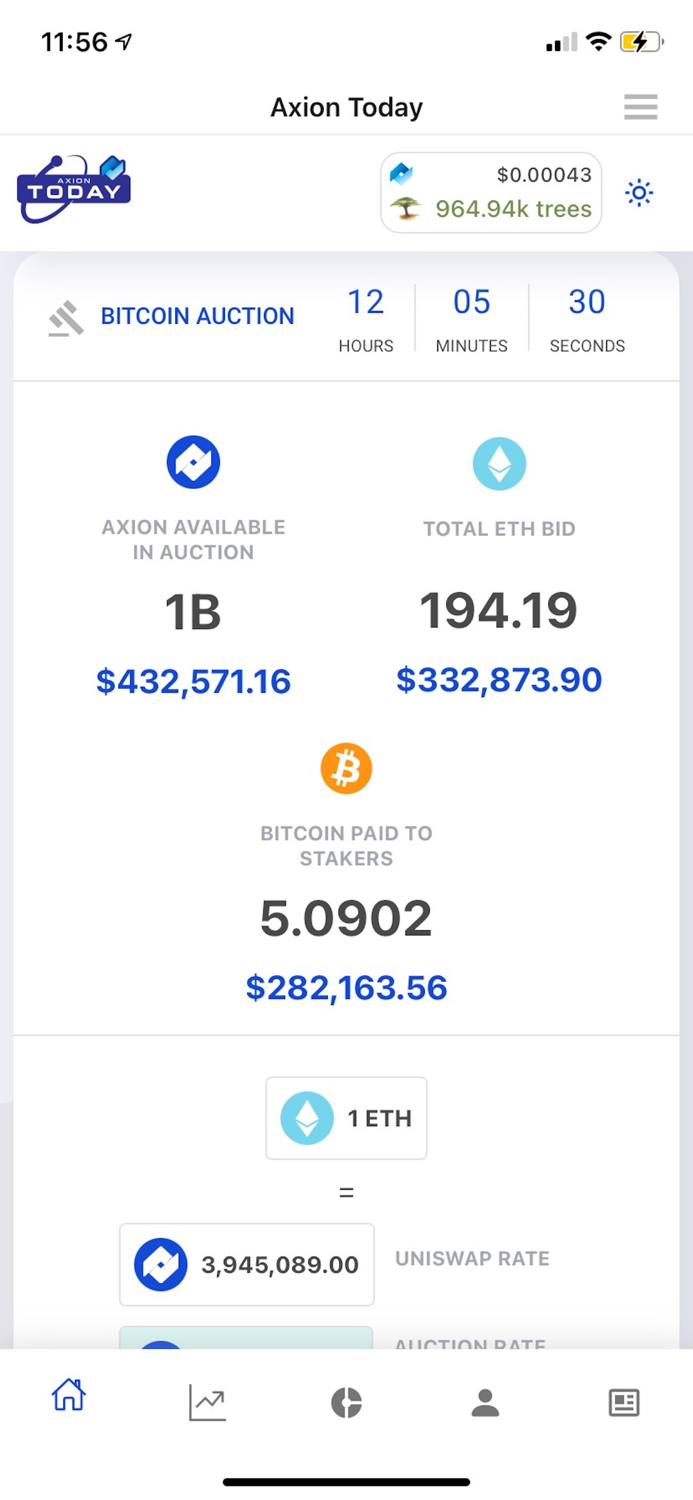Click the Axion Today logo
Screen dimensions: 693x1500
(x=72, y=188)
